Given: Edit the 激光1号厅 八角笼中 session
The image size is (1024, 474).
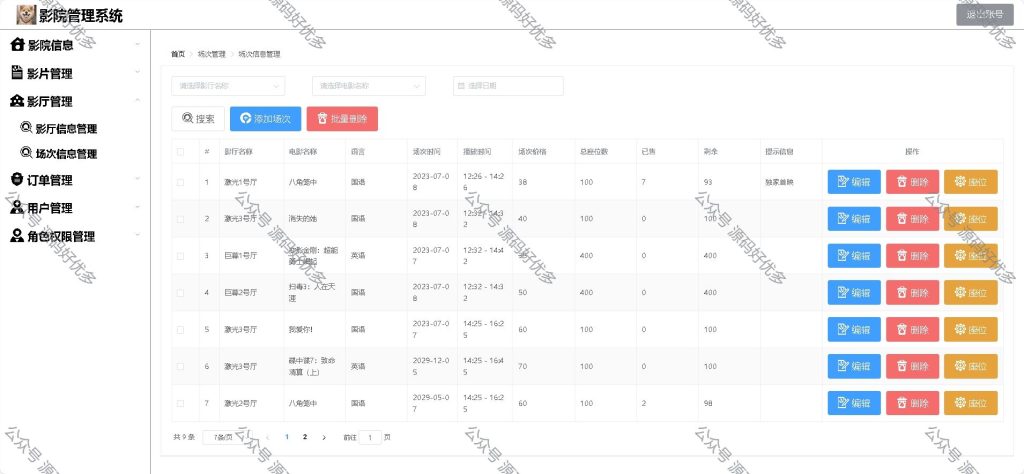Looking at the screenshot, I should pyautogui.click(x=854, y=182).
